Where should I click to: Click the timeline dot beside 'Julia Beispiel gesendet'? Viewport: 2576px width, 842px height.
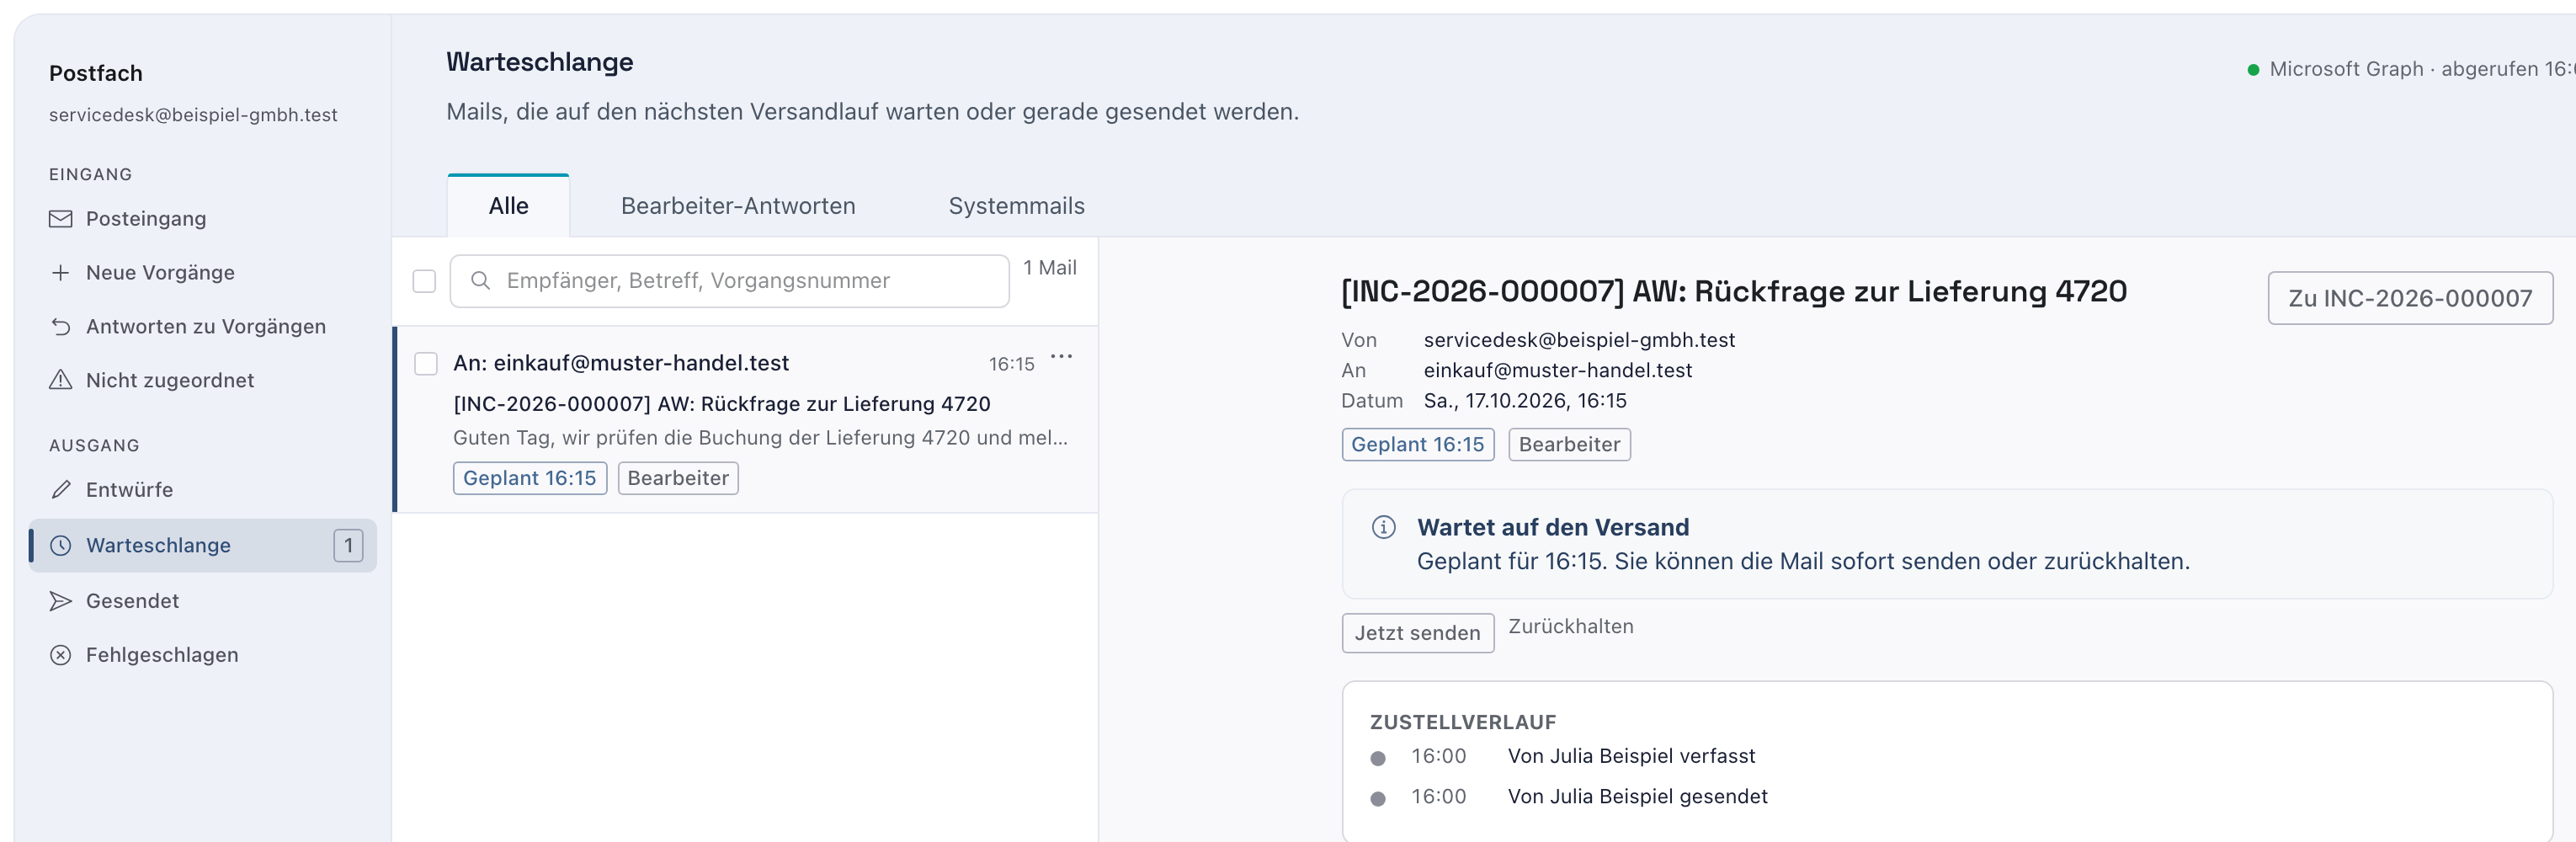point(1378,799)
